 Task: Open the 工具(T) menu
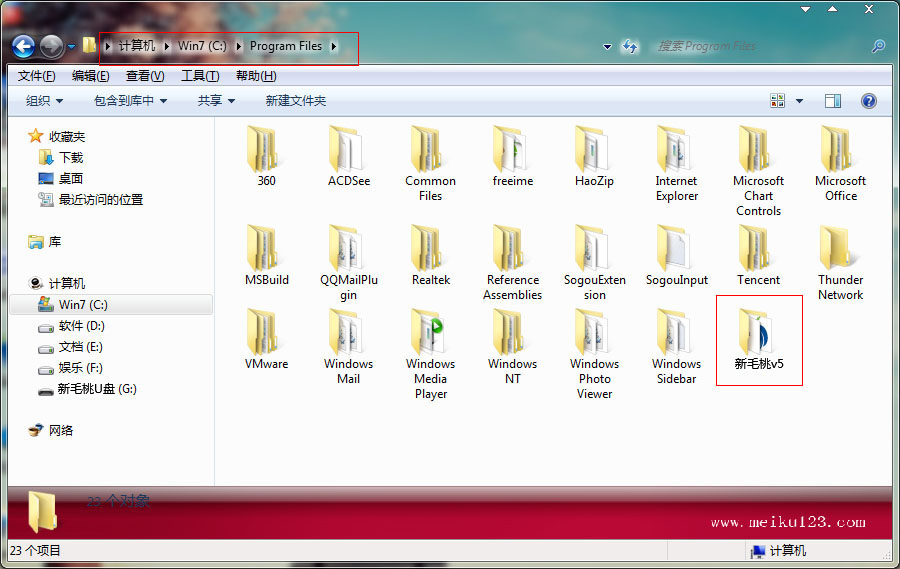click(x=200, y=76)
